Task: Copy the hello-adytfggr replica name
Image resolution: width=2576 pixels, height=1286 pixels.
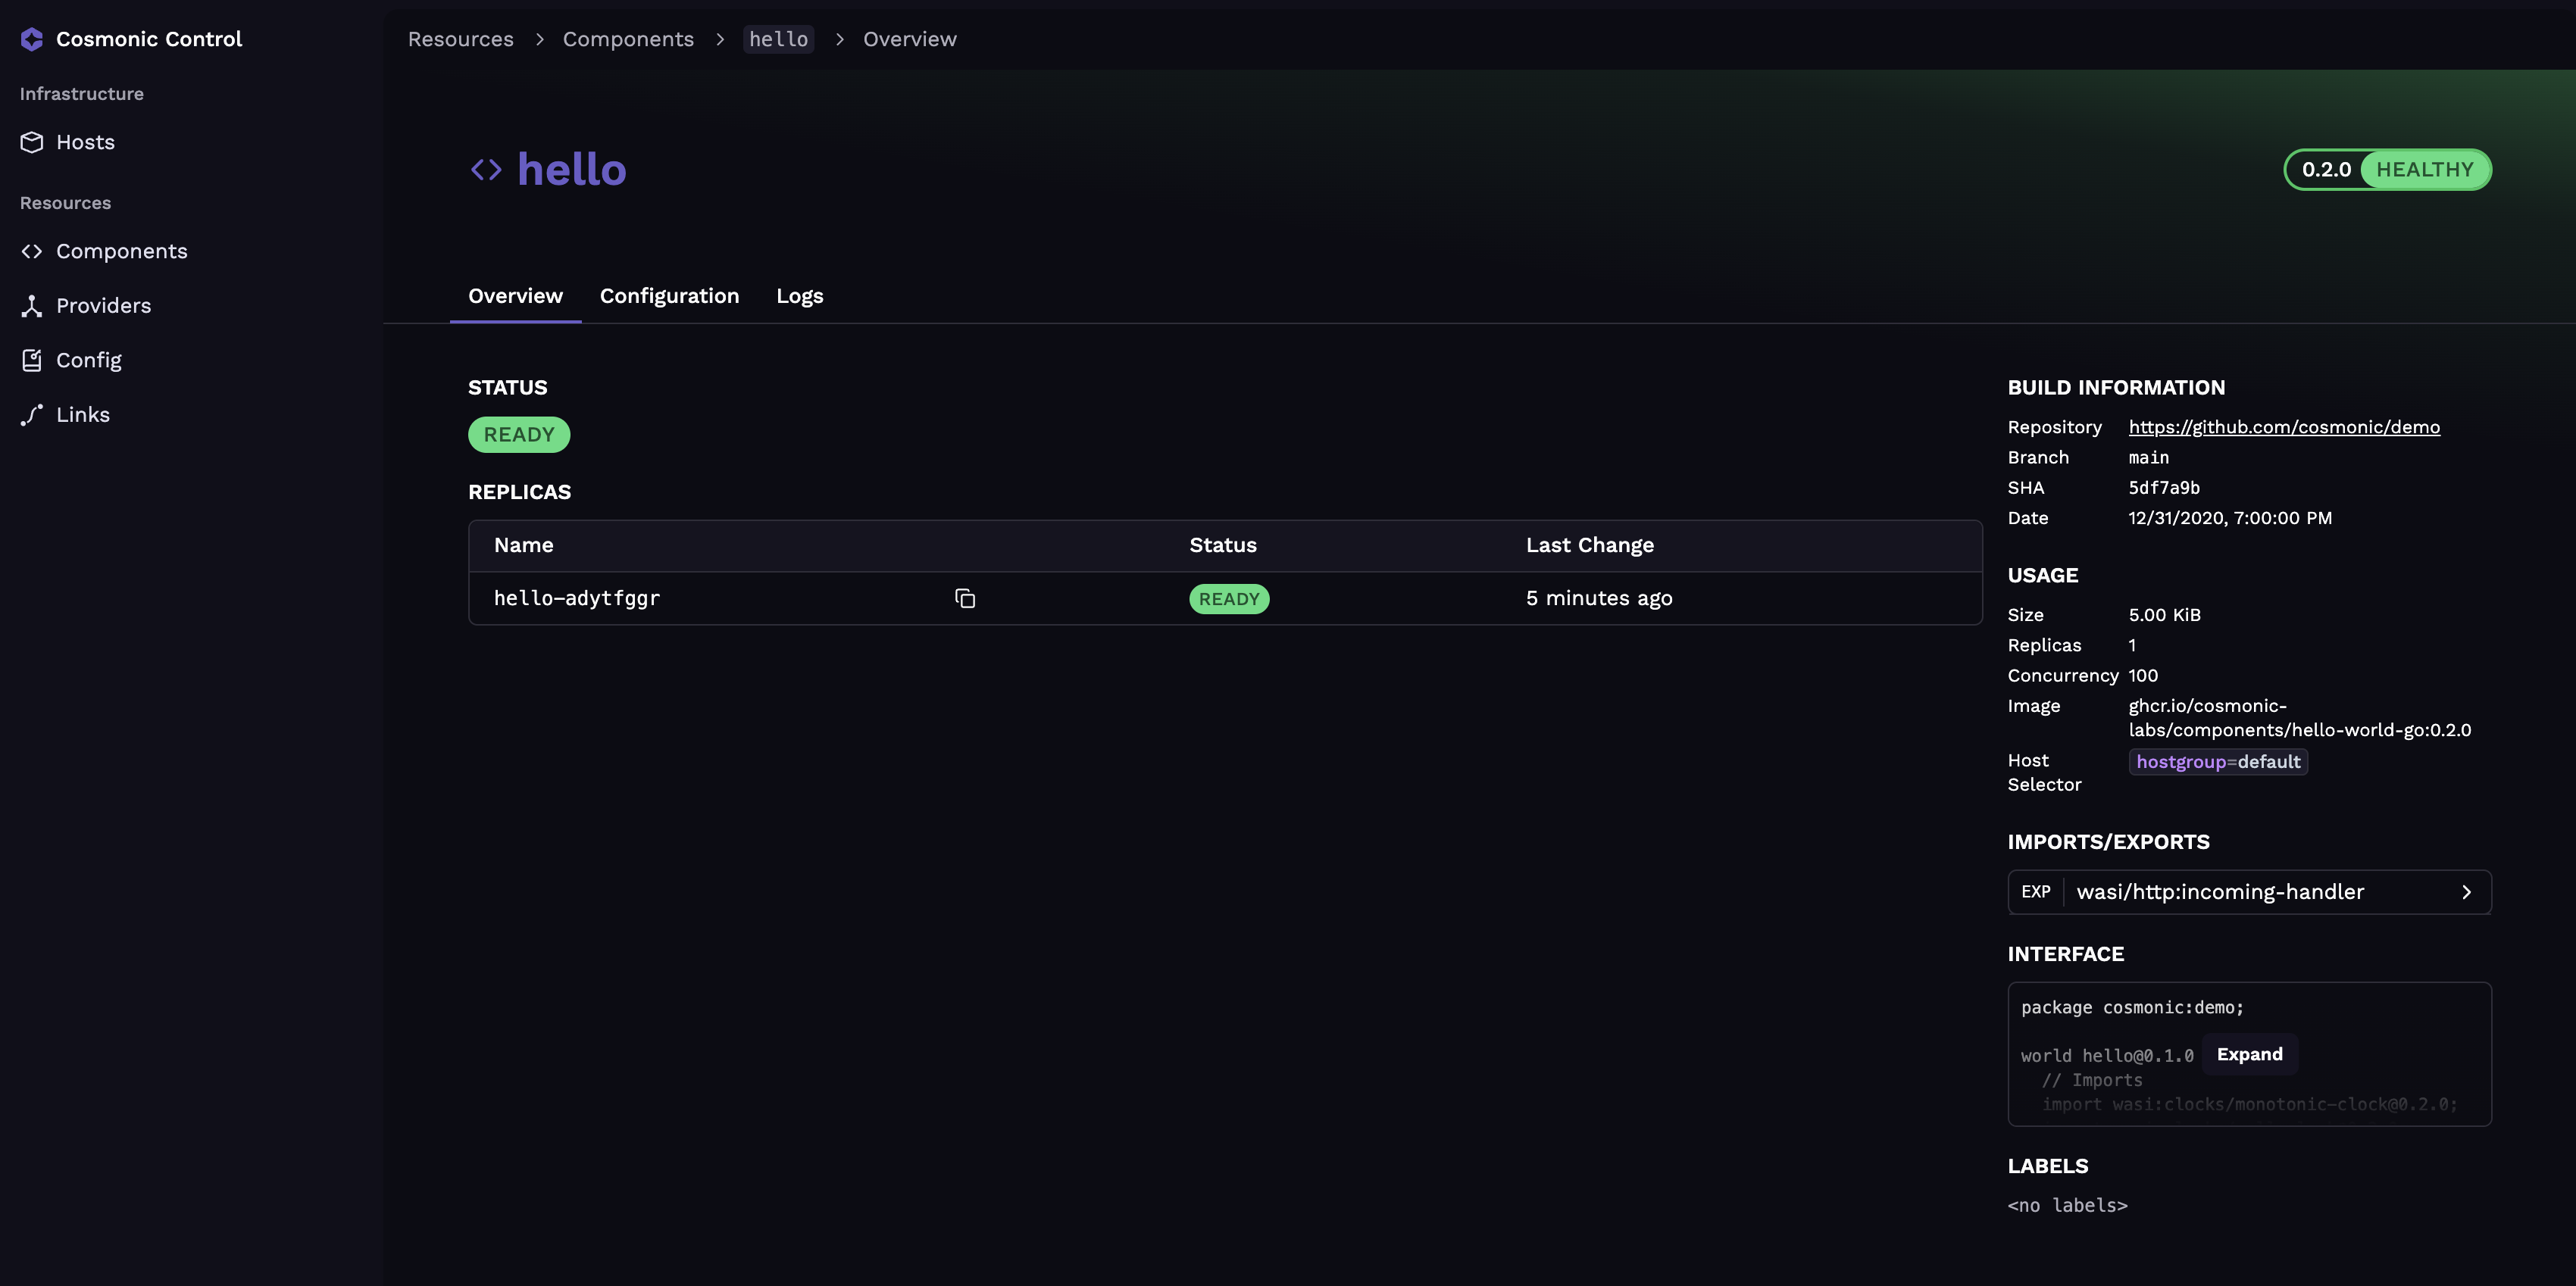Action: coord(964,598)
